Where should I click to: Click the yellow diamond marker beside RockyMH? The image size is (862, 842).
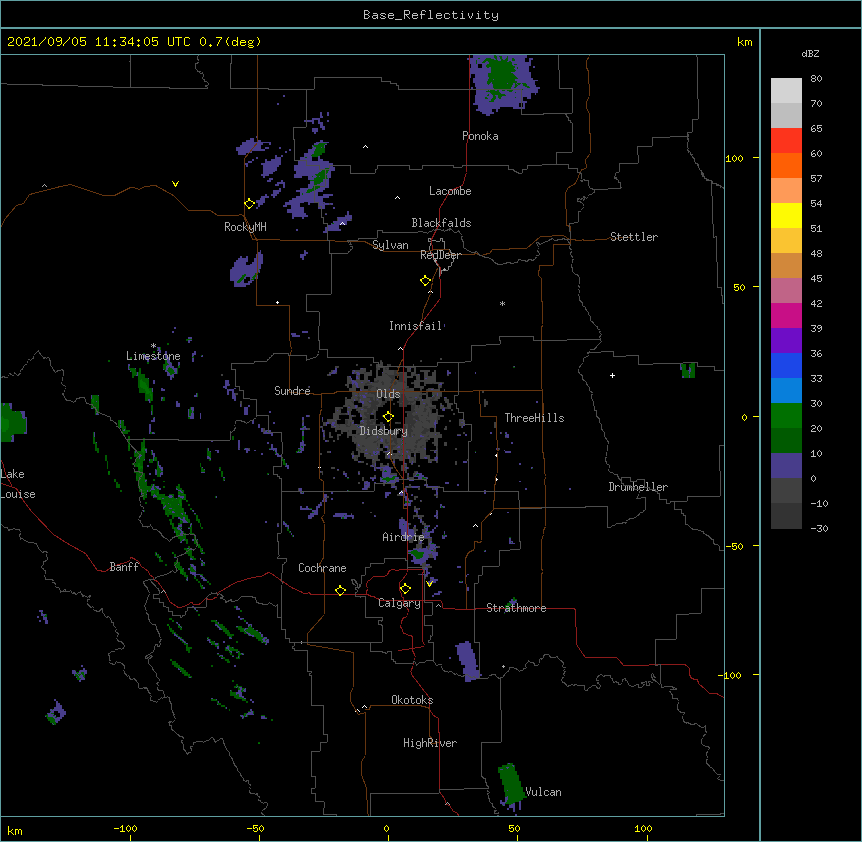click(249, 204)
